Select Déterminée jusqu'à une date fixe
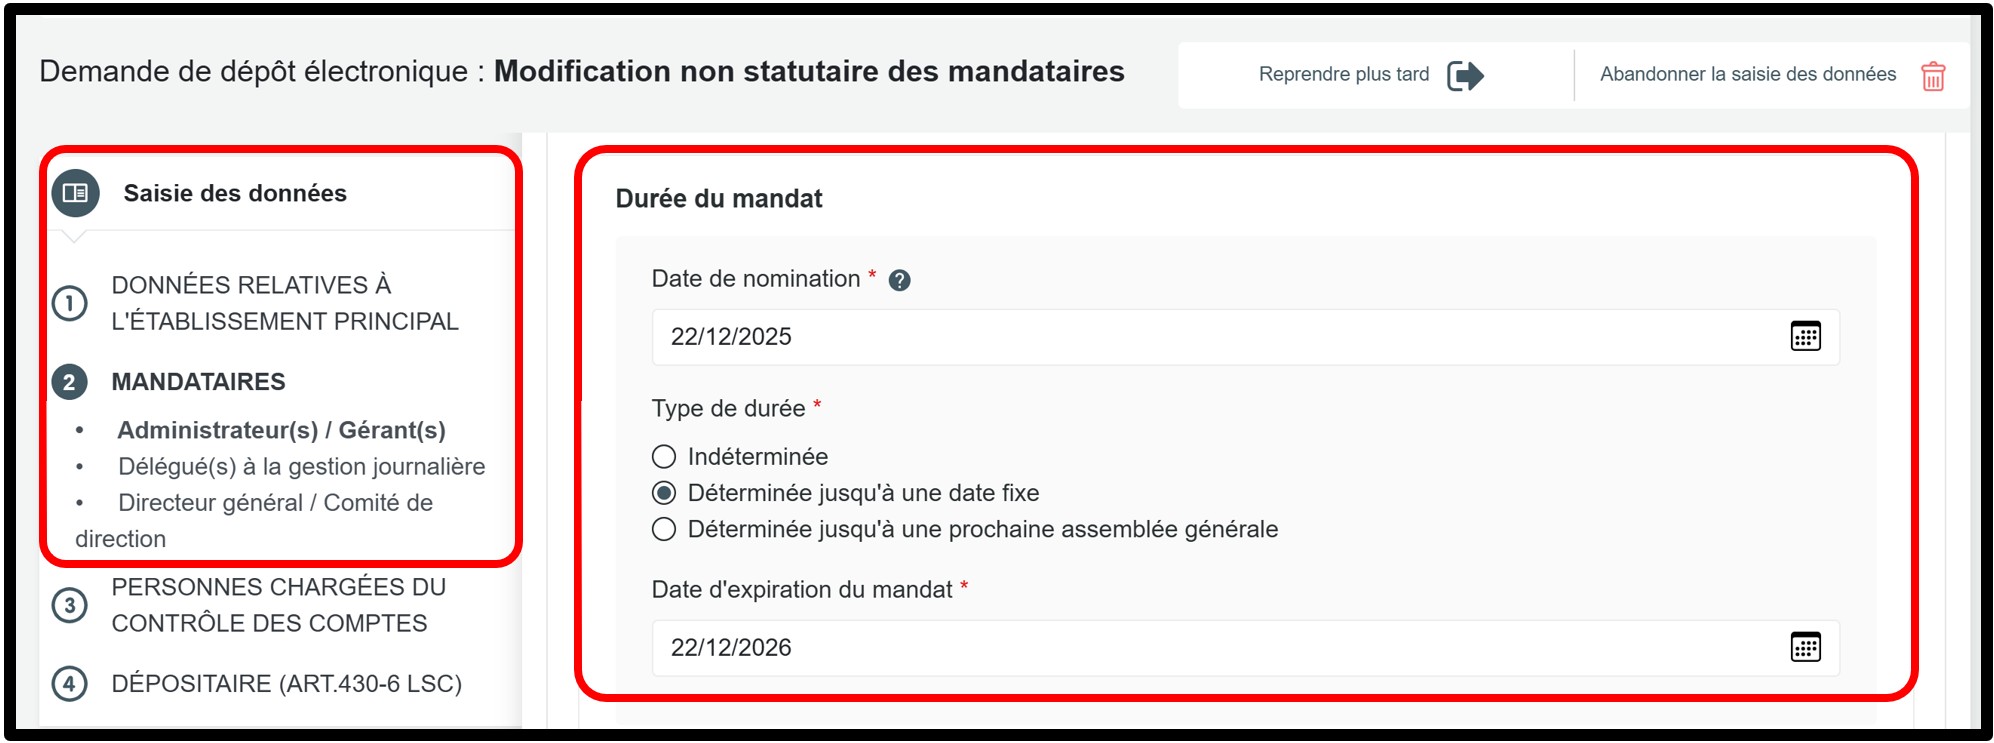This screenshot has height=743, width=1994. coord(664,493)
